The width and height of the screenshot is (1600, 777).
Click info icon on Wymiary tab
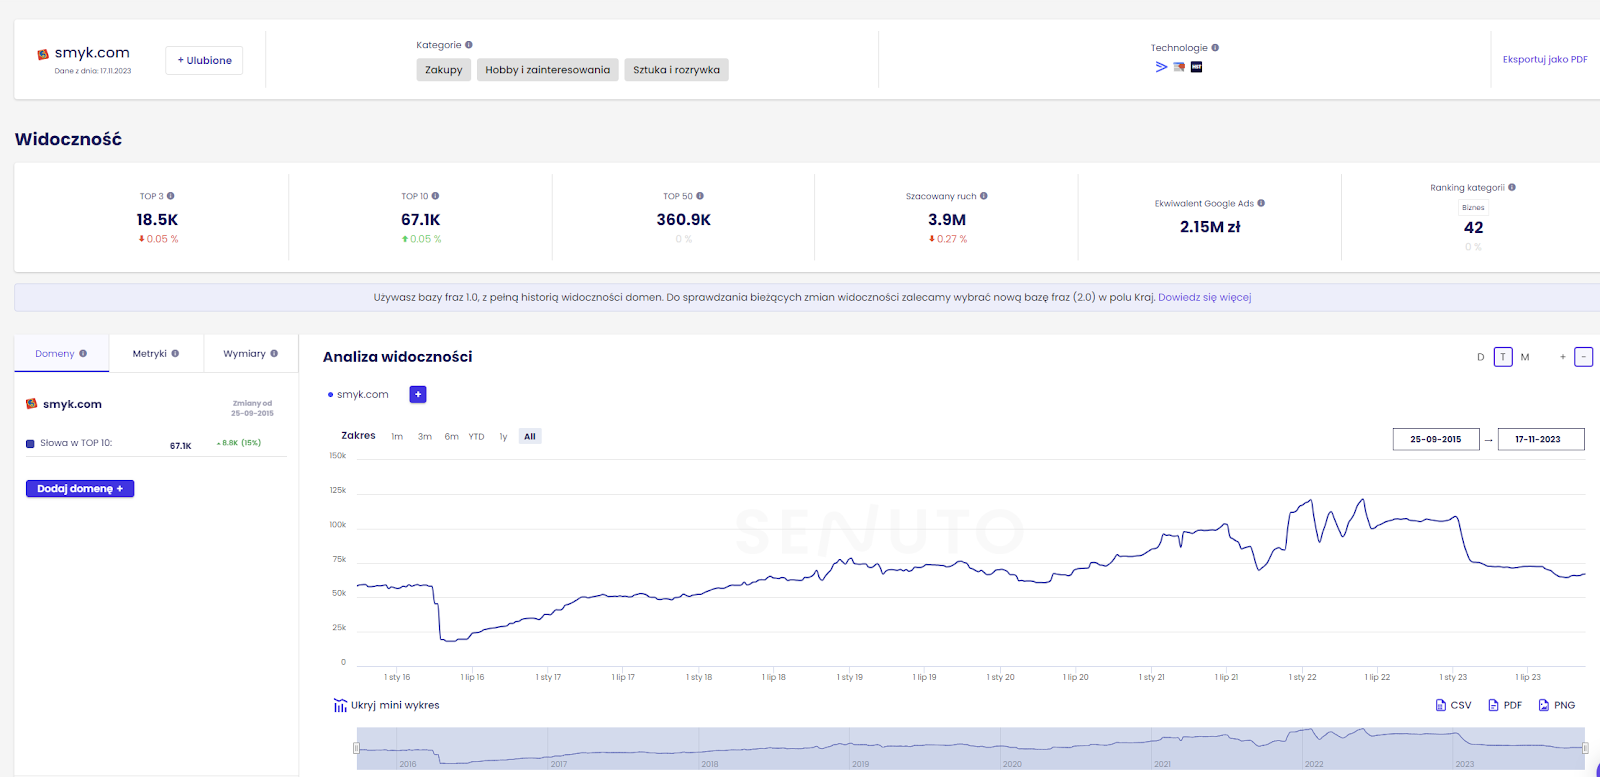click(x=274, y=353)
